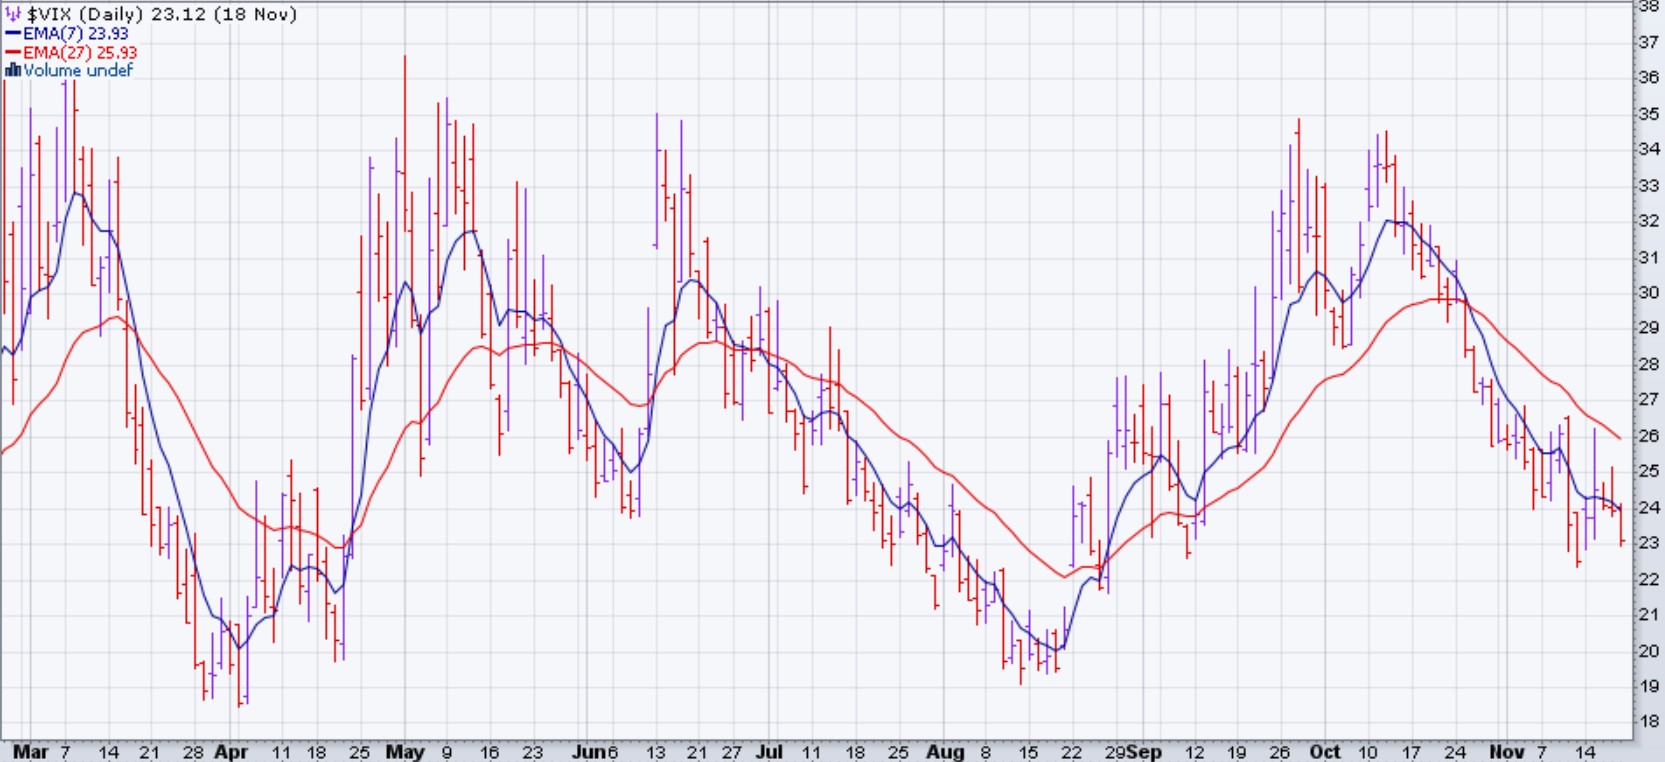Click the Volume undef legend label
The image size is (1665, 762).
(78, 70)
